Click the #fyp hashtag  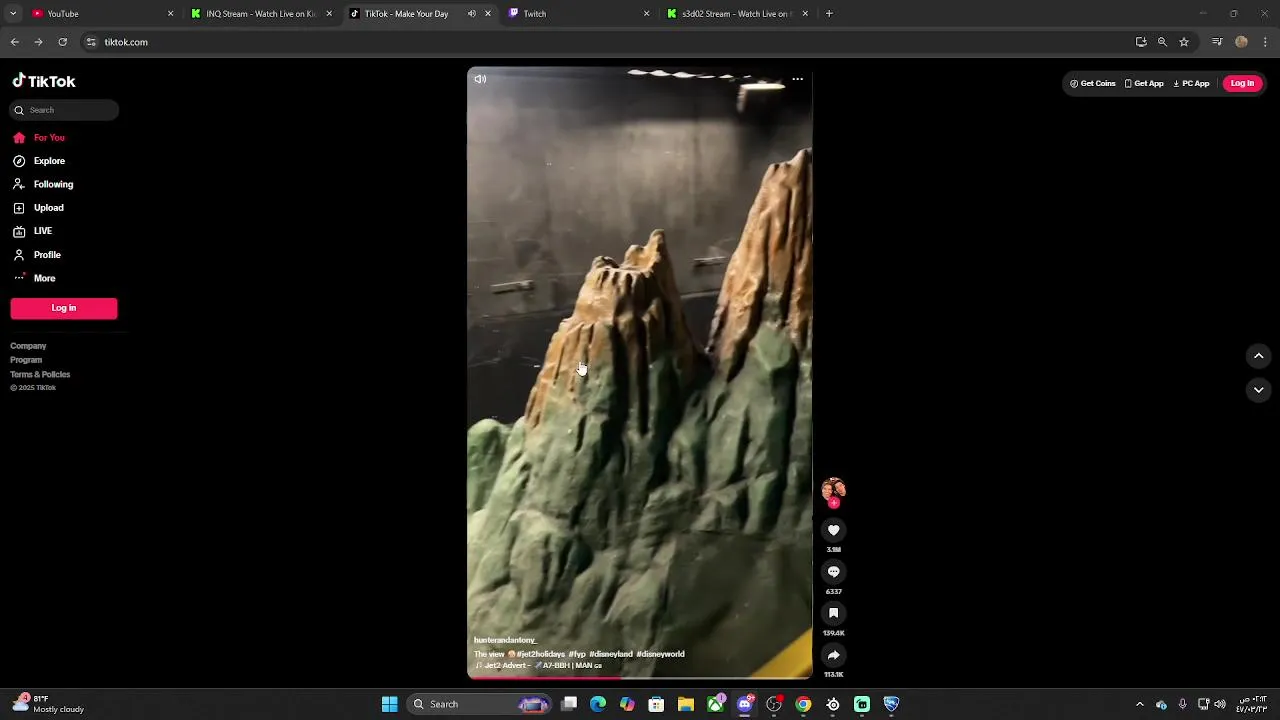pyautogui.click(x=577, y=654)
